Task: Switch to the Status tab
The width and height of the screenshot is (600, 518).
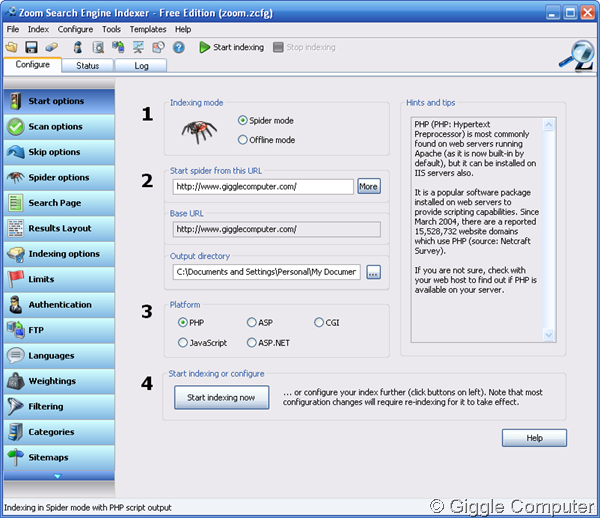Action: click(88, 66)
